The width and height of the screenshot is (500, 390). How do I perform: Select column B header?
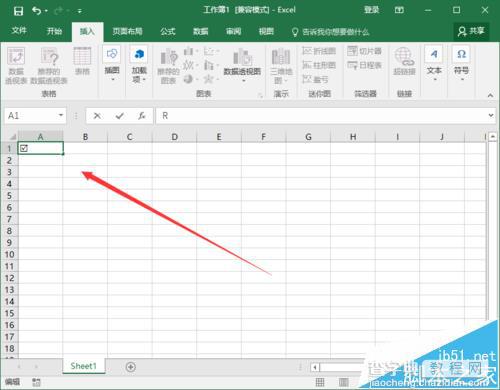(85, 137)
